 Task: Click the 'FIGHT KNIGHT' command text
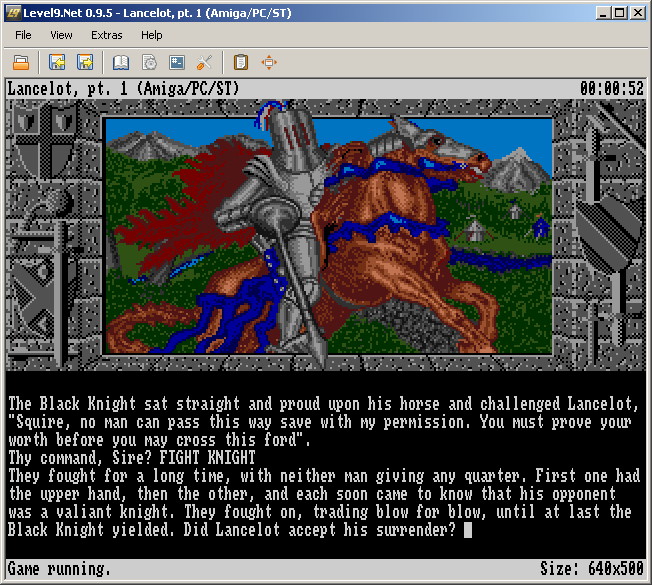[207, 458]
